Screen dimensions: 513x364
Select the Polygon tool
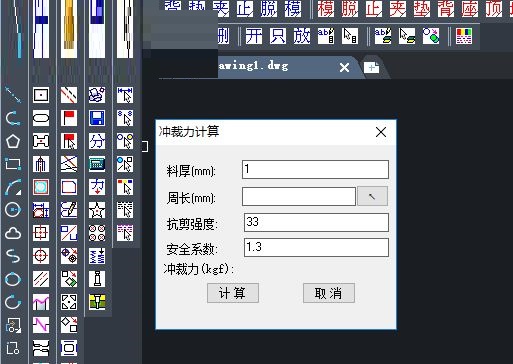[13, 141]
